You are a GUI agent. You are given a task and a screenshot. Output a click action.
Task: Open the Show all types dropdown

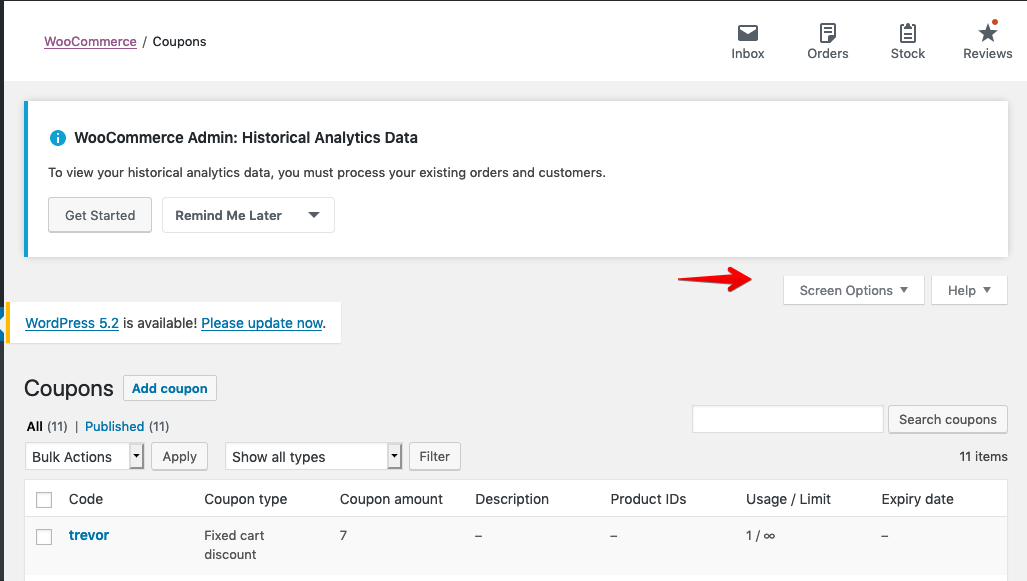[x=313, y=457]
